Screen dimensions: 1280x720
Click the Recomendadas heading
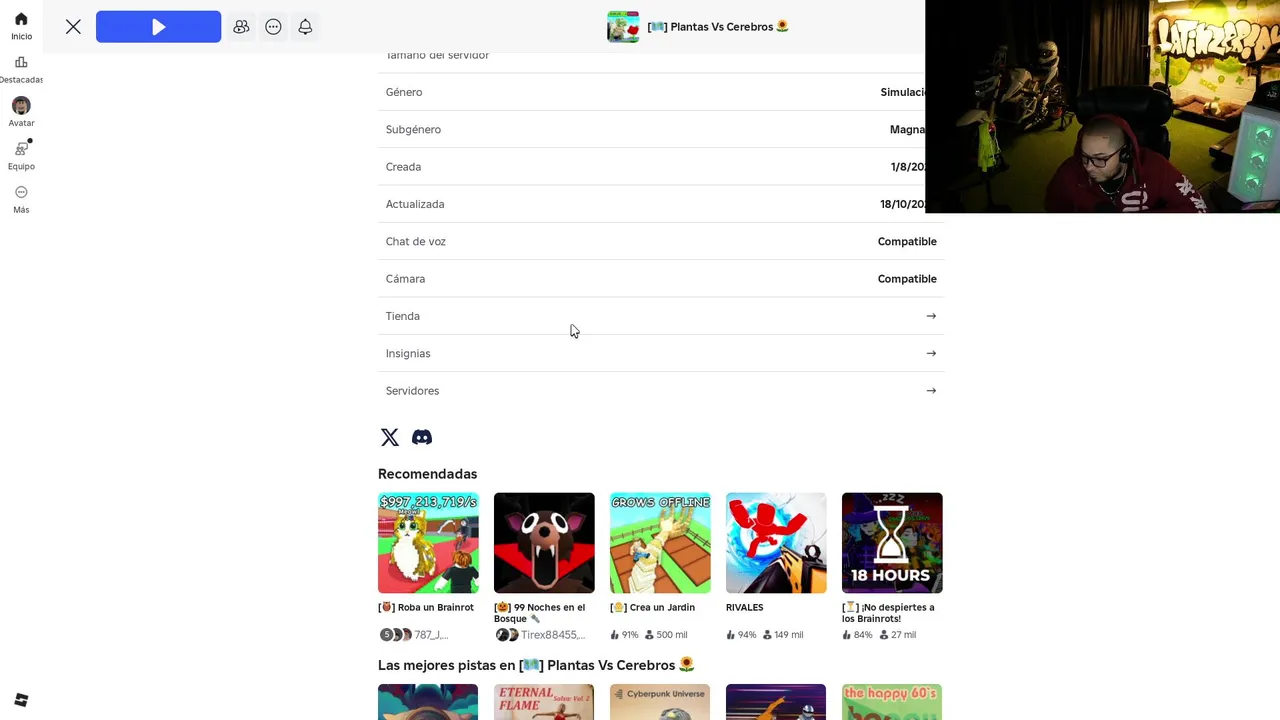click(x=428, y=474)
